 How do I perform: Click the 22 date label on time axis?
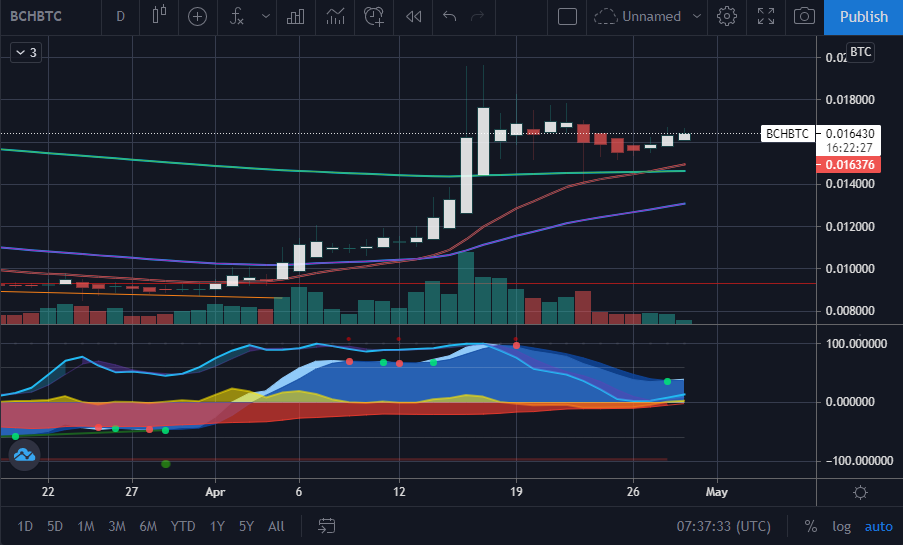pyautogui.click(x=48, y=492)
